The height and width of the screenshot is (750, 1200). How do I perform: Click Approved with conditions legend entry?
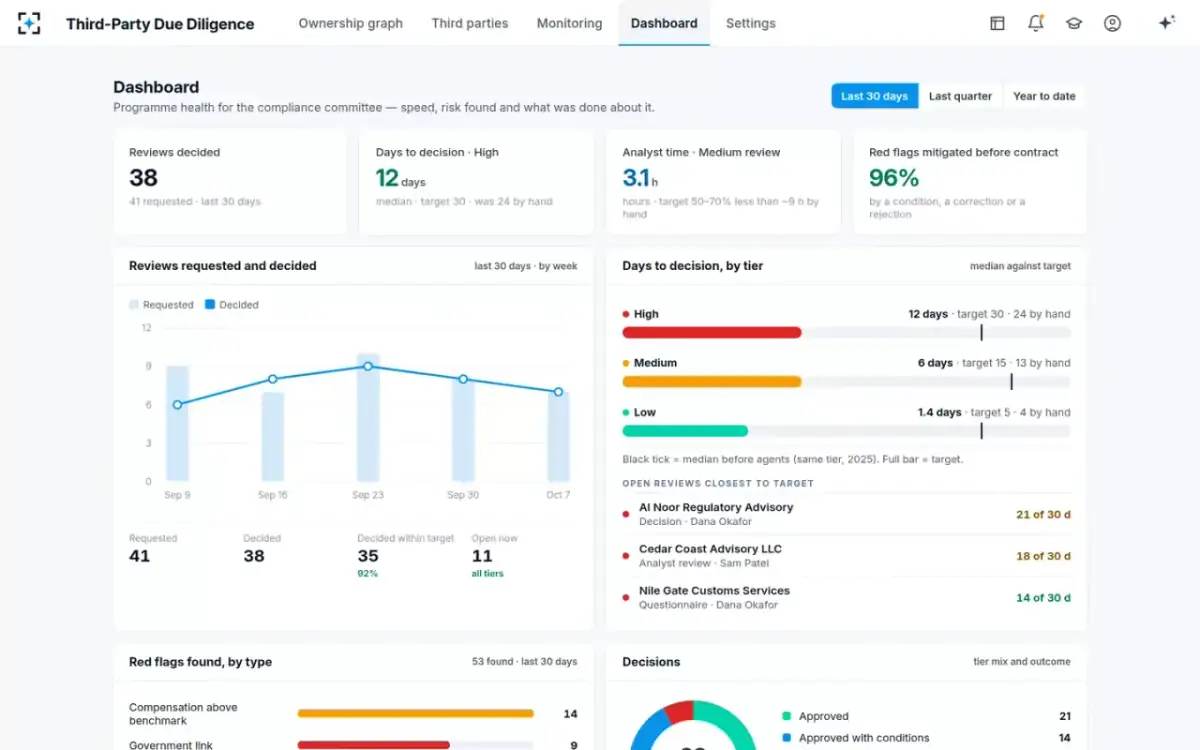click(926, 738)
